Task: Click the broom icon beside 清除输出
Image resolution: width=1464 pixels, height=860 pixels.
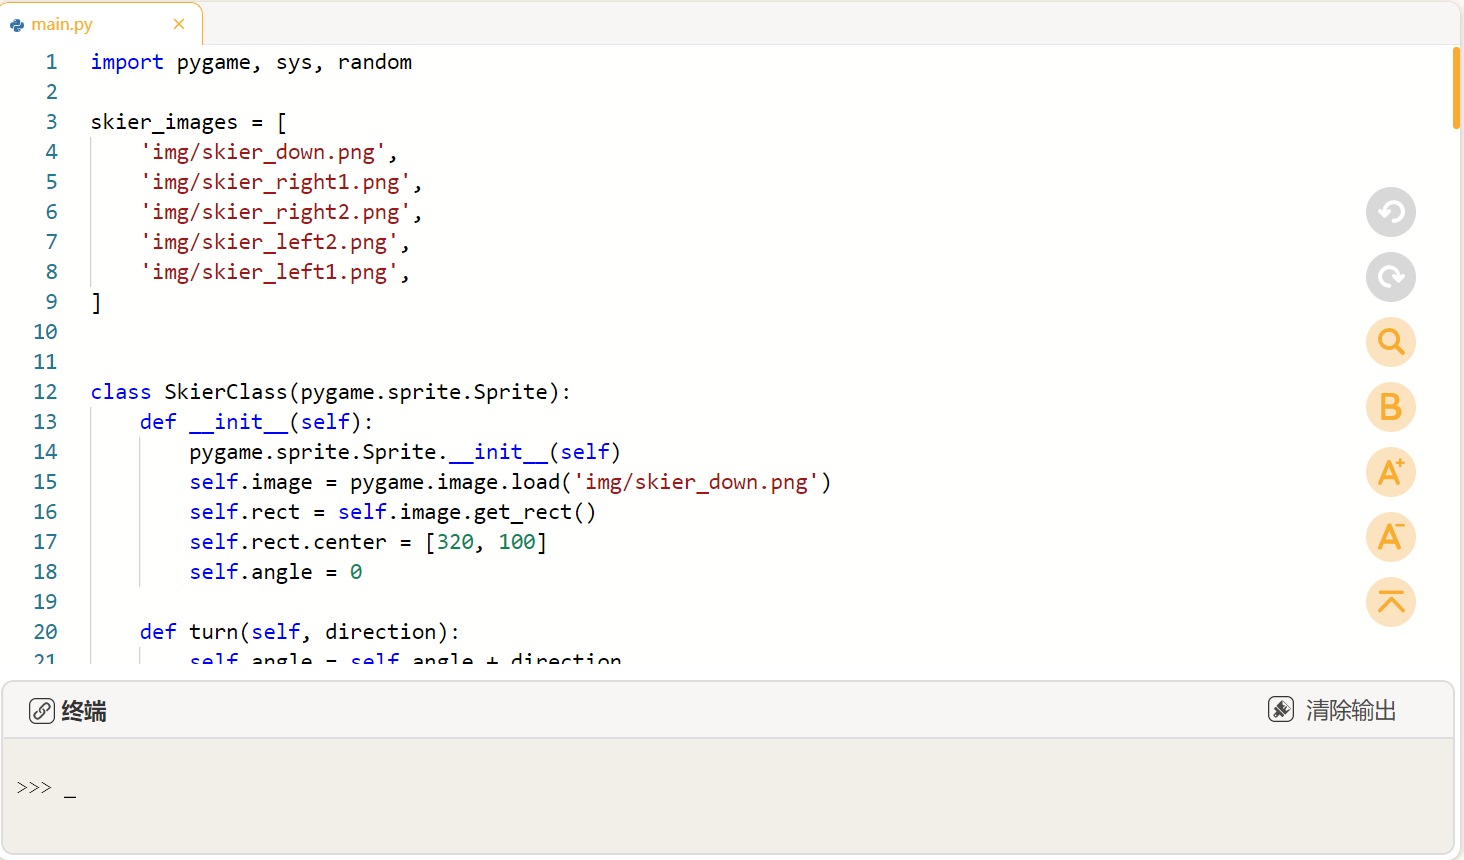Action: click(1281, 709)
